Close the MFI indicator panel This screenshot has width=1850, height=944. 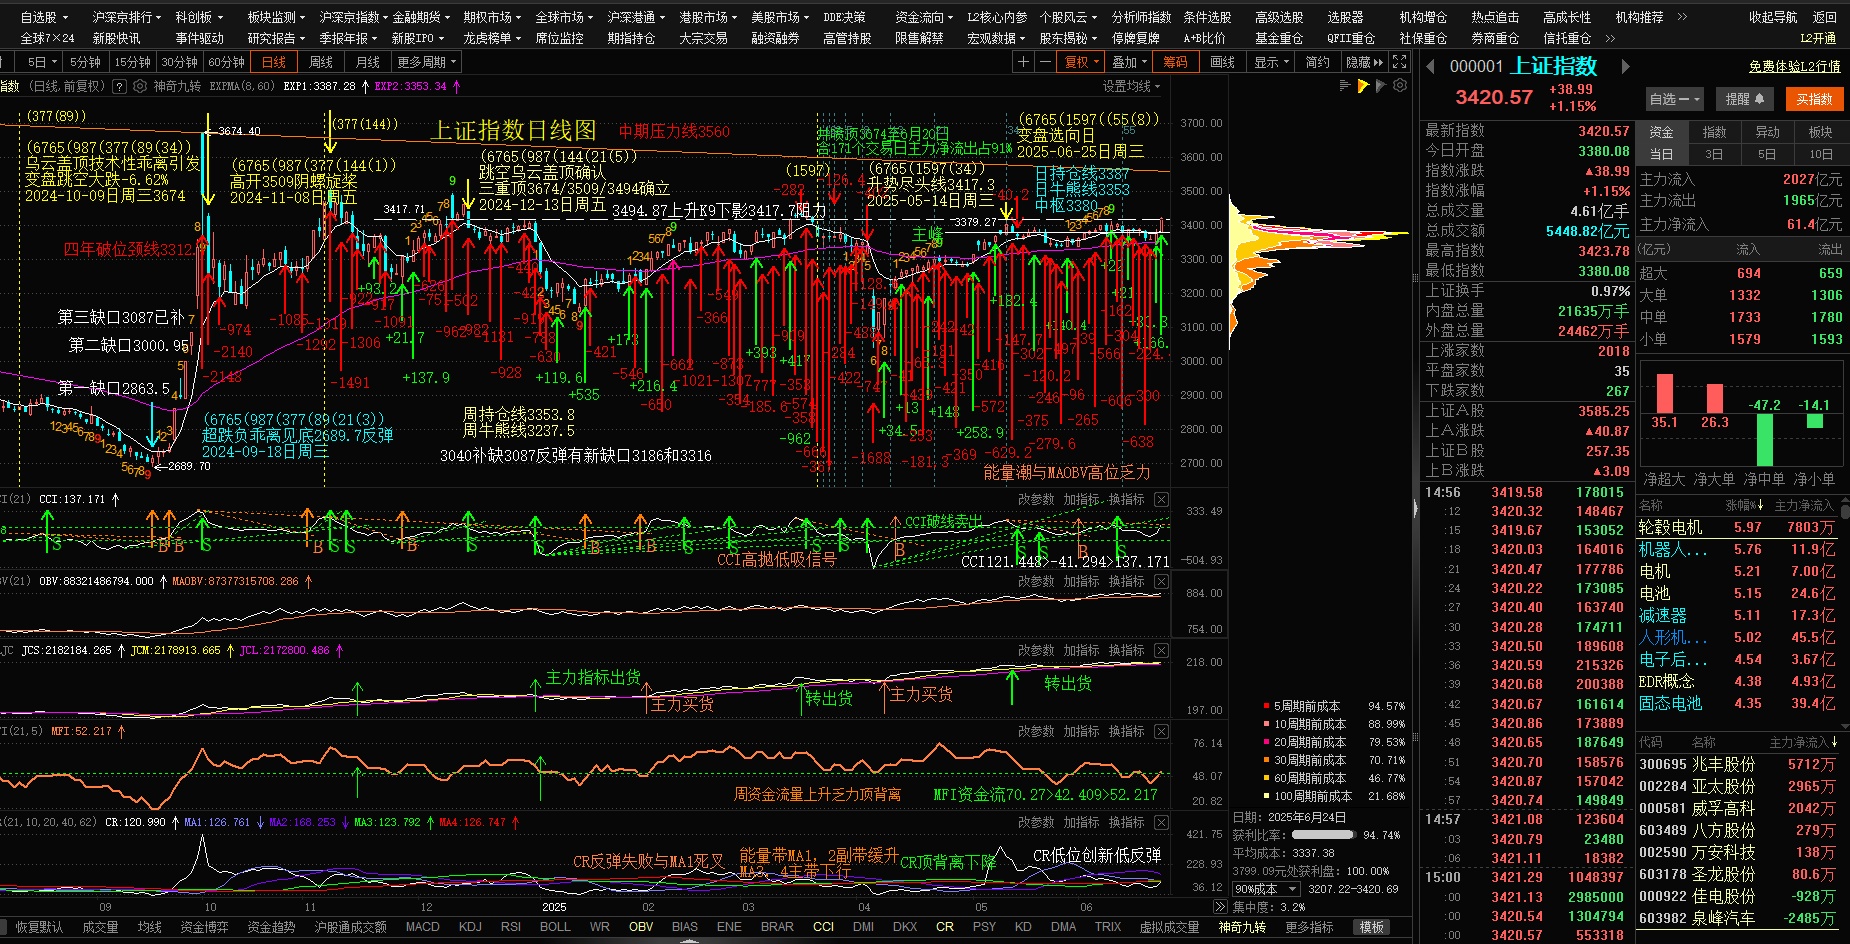click(1161, 731)
